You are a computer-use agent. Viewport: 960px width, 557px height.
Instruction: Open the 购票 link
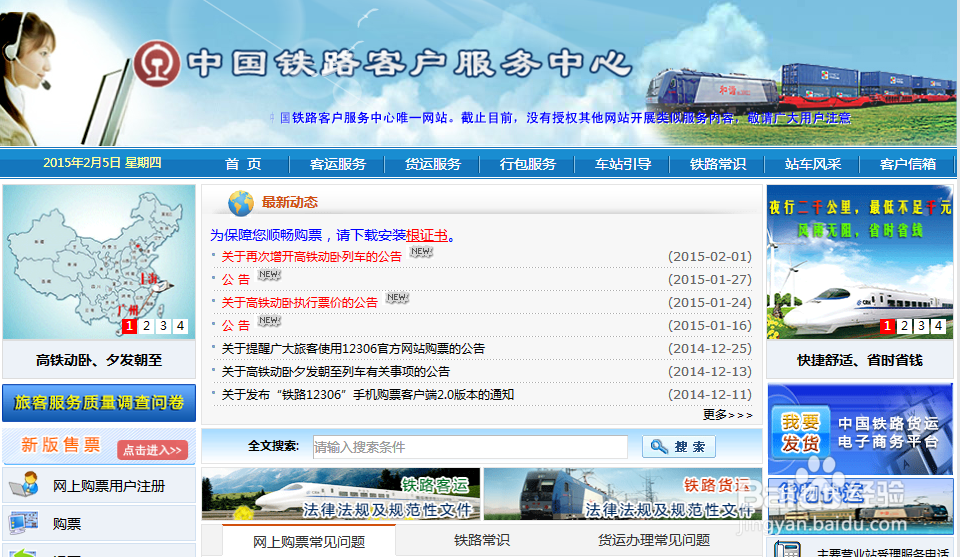(67, 524)
